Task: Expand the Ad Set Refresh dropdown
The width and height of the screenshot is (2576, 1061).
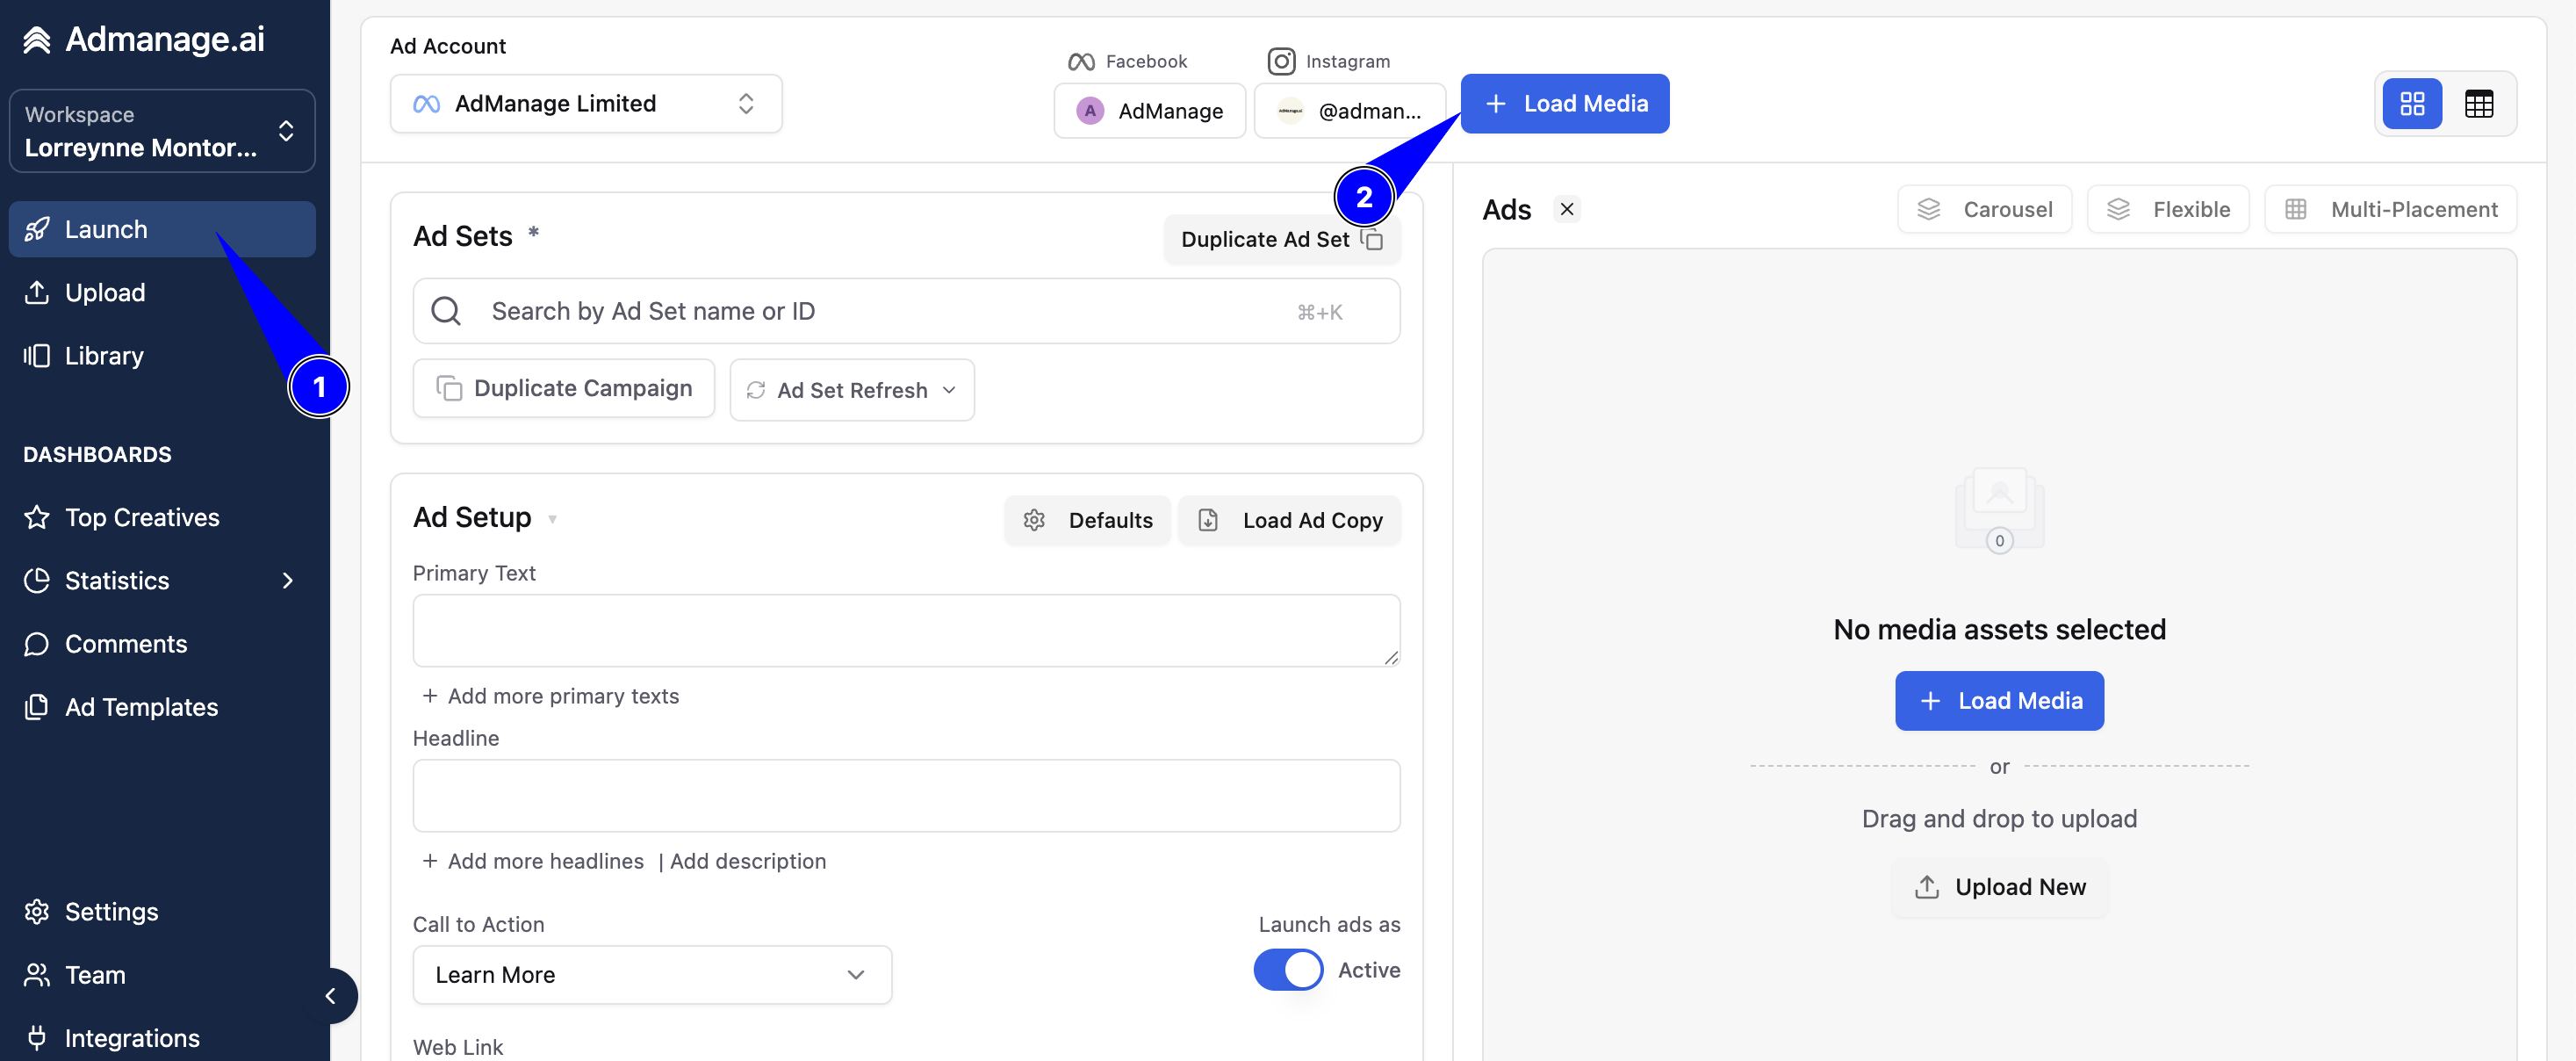Action: click(851, 390)
